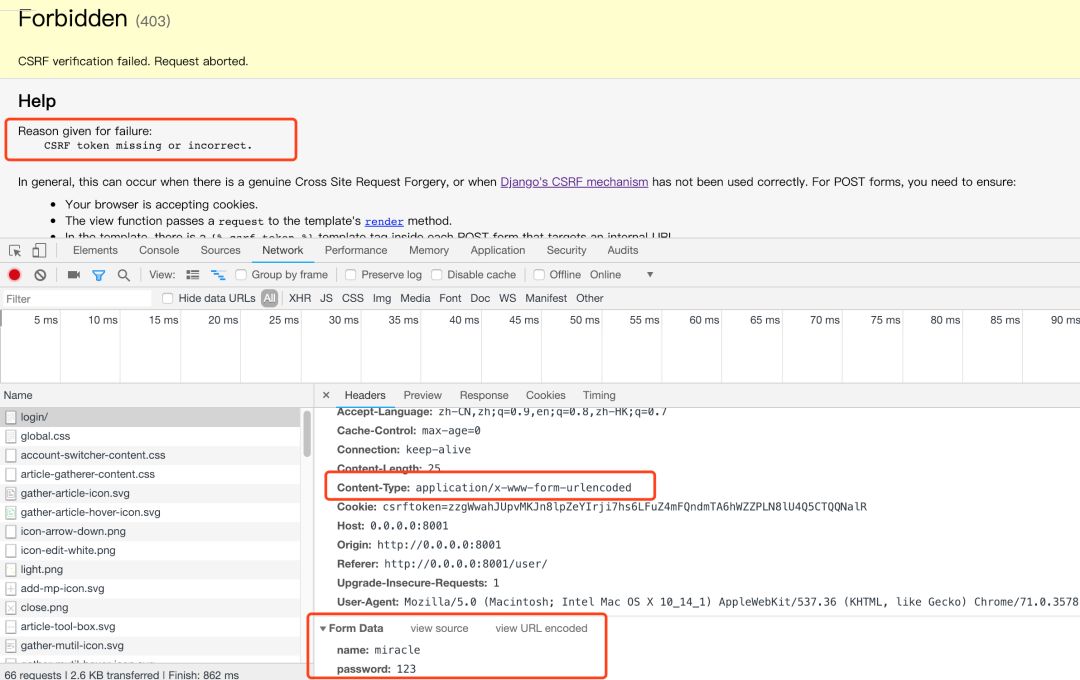Image resolution: width=1080 pixels, height=680 pixels.
Task: Enable the Group by frame checkbox
Action: coord(241,275)
